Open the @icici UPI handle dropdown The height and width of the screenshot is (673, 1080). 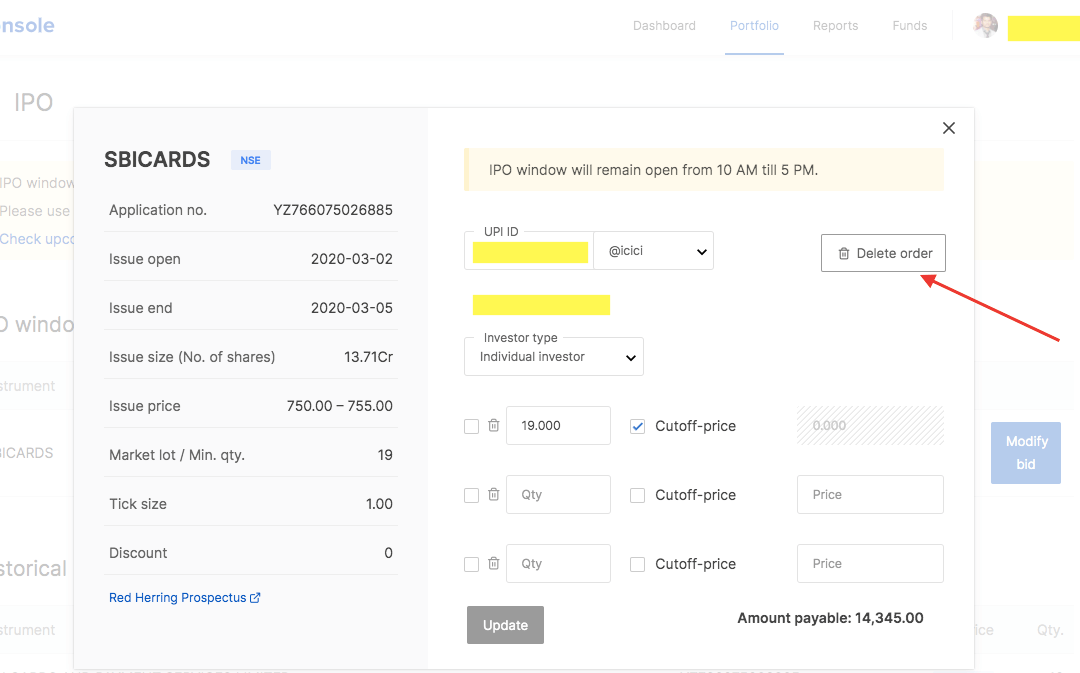(x=654, y=251)
